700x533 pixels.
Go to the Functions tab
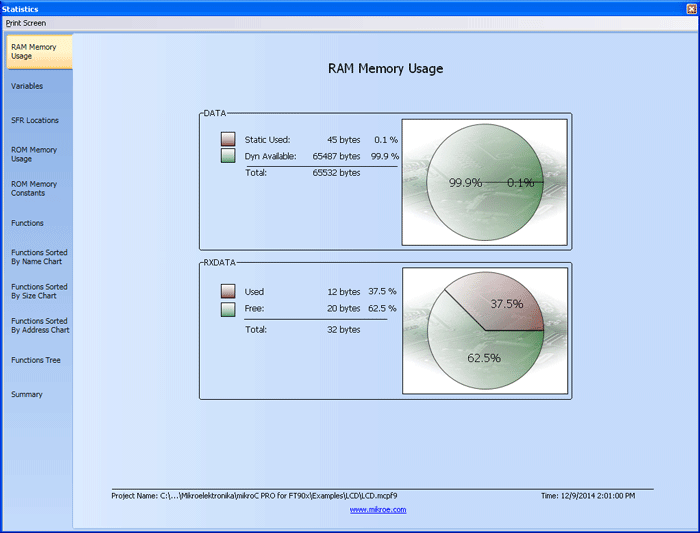(x=39, y=223)
